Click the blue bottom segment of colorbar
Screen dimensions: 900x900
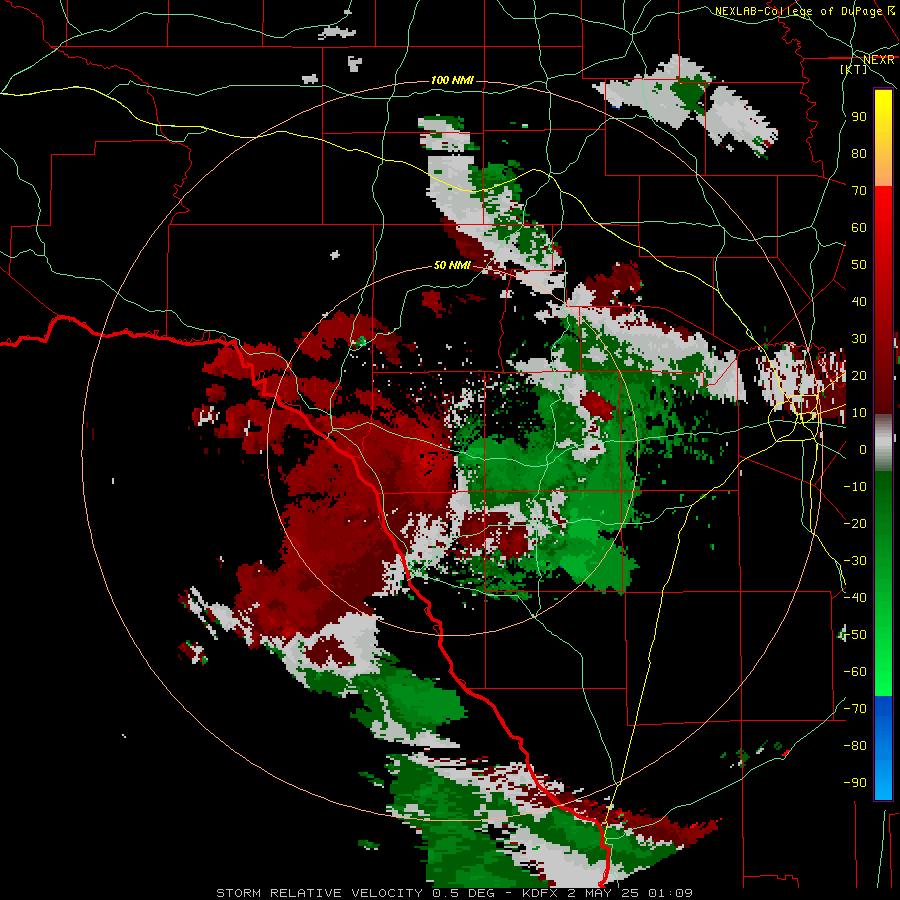click(x=883, y=747)
